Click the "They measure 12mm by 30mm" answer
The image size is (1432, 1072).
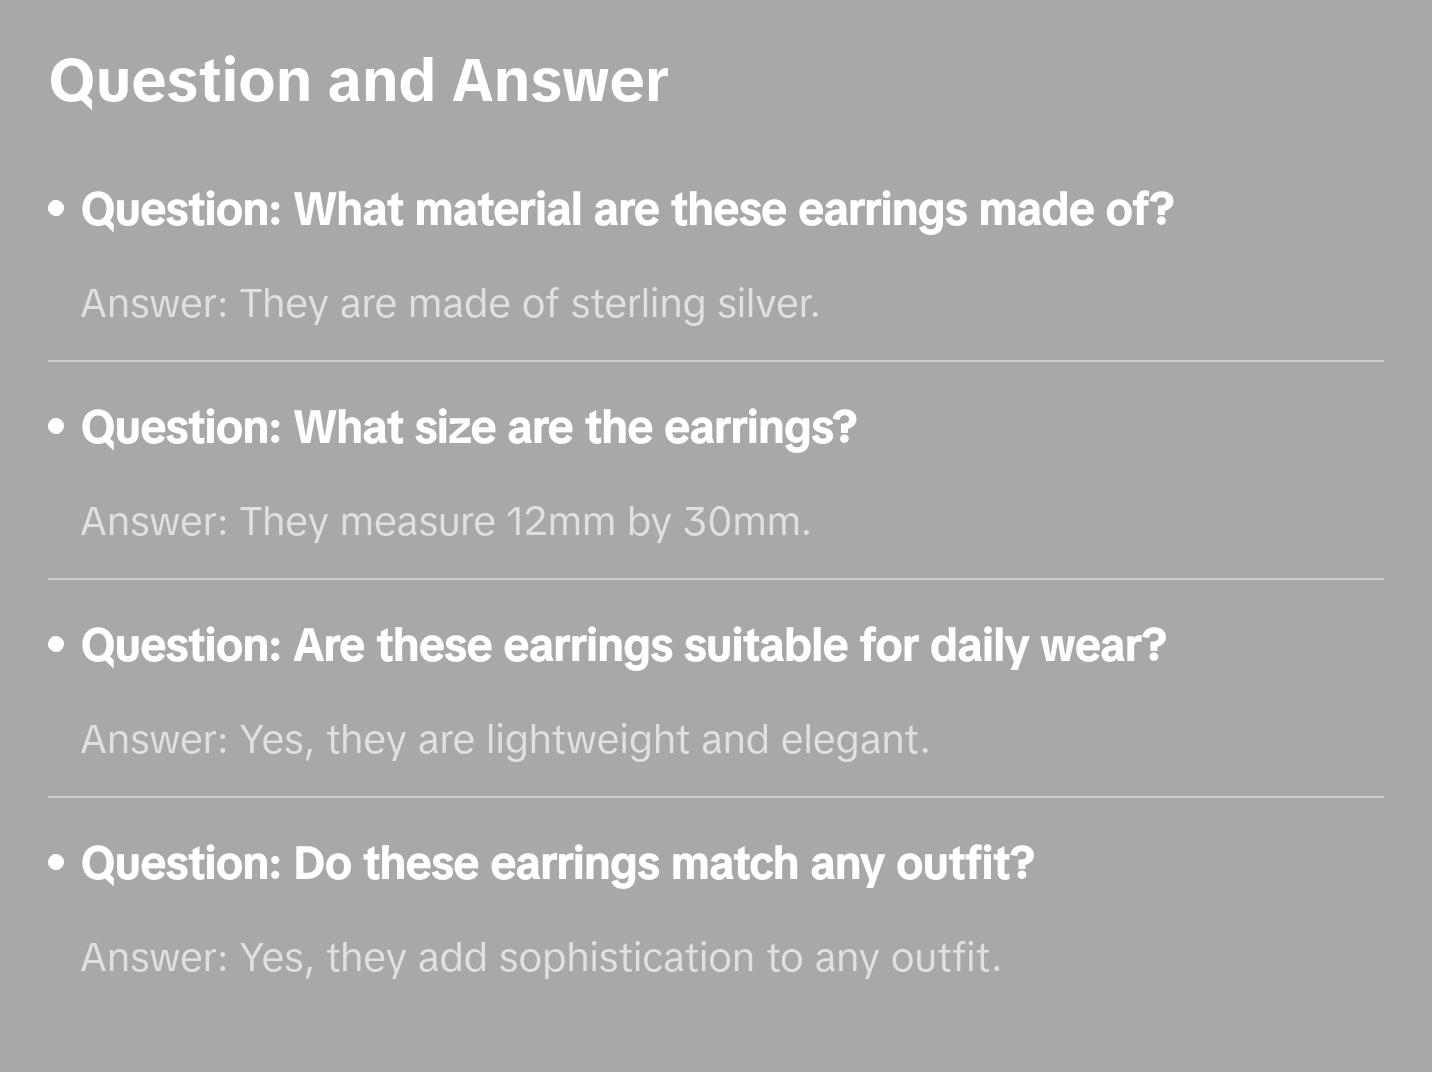point(446,522)
